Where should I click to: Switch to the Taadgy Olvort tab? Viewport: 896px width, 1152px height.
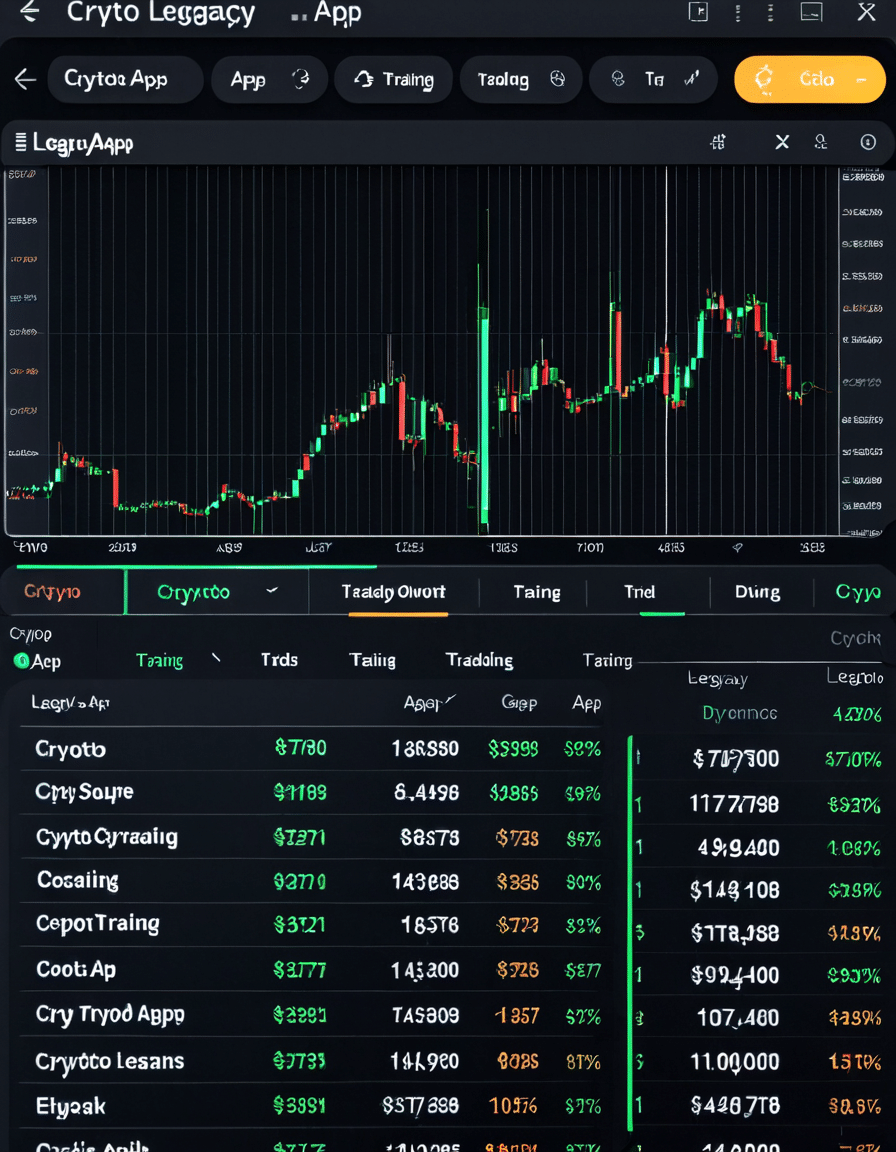(x=394, y=592)
